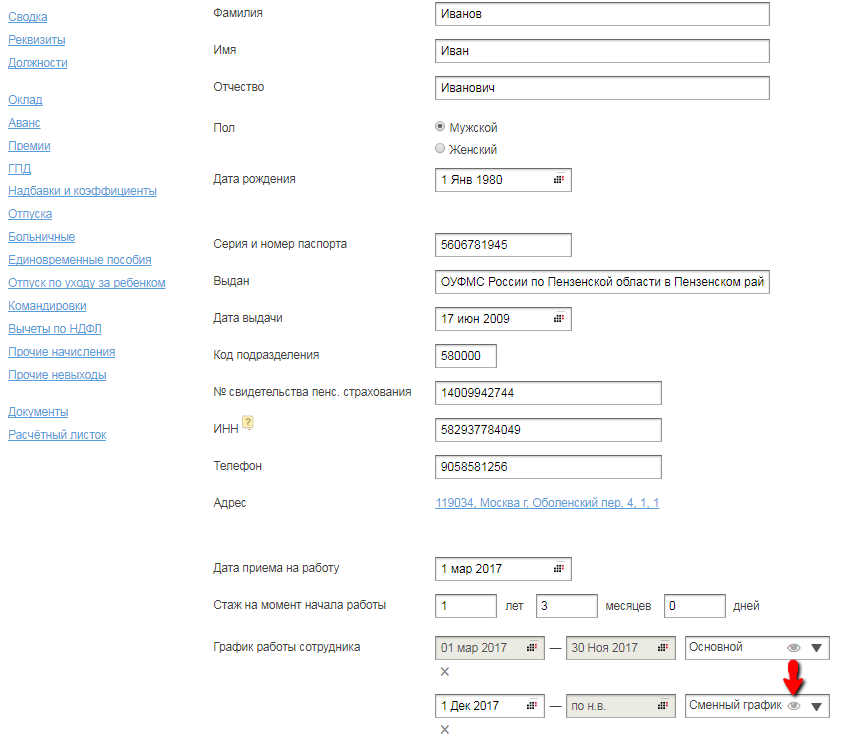Open calendar picker for Дата приема на работу
The height and width of the screenshot is (742, 860).
[x=558, y=568]
